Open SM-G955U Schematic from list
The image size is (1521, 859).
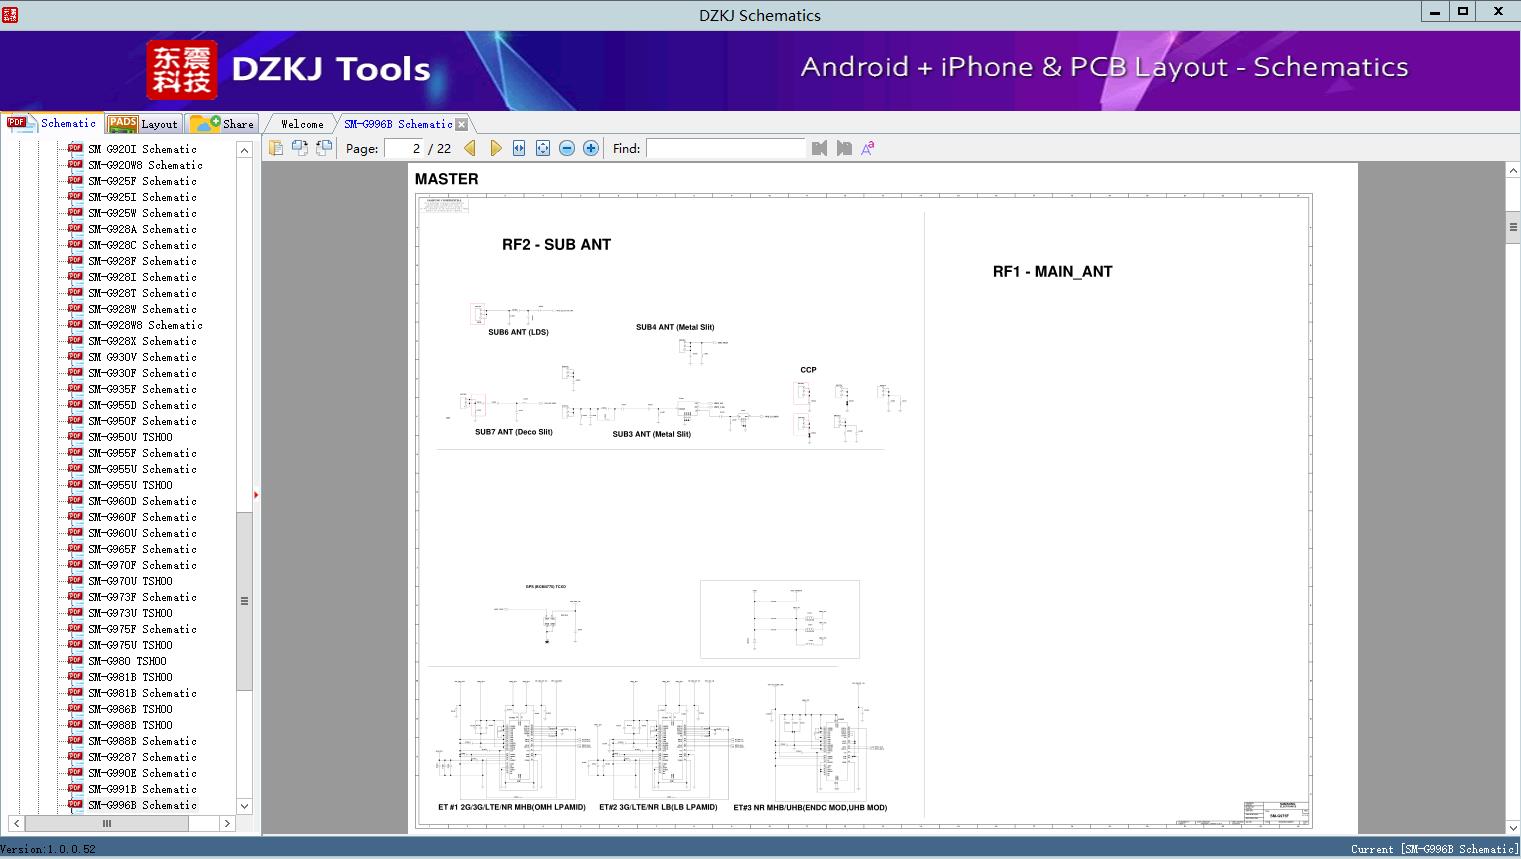(142, 469)
